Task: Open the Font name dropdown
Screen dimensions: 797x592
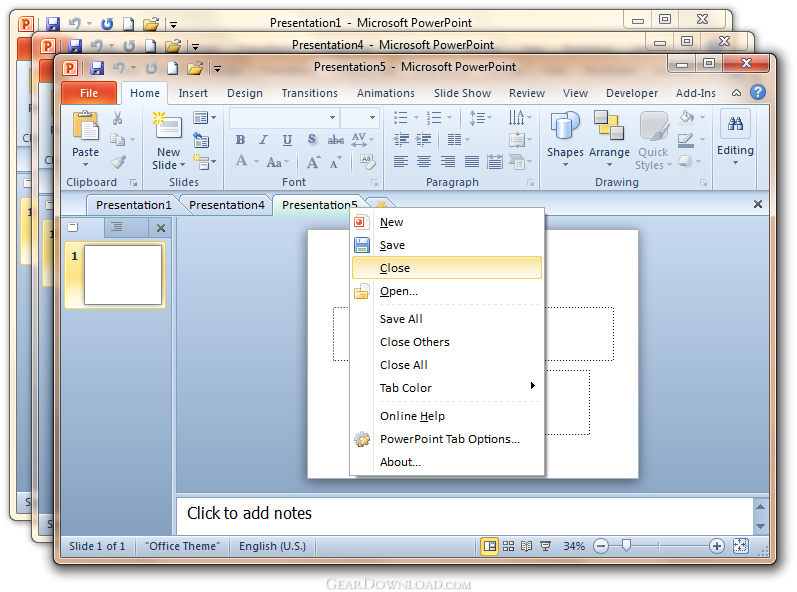Action: [x=332, y=117]
